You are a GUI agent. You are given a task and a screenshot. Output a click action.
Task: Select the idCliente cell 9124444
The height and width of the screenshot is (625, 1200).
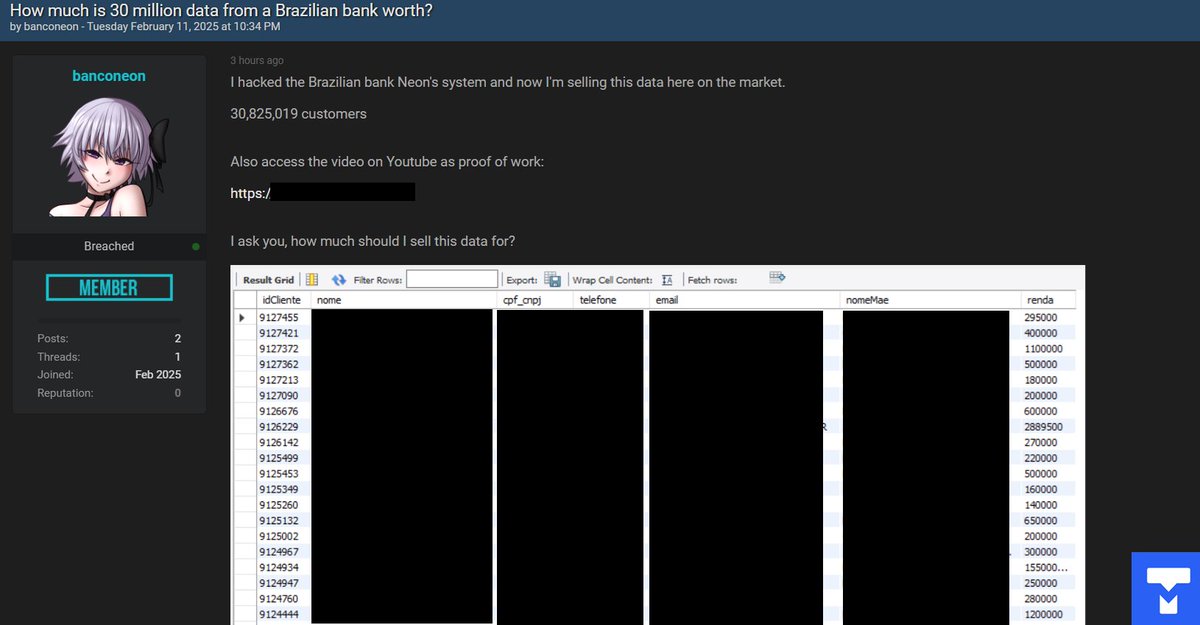pos(281,614)
